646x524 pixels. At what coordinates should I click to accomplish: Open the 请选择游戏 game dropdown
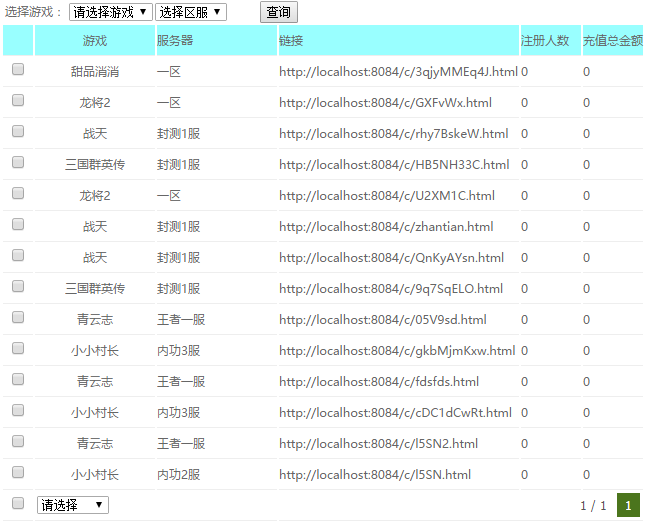(x=110, y=12)
